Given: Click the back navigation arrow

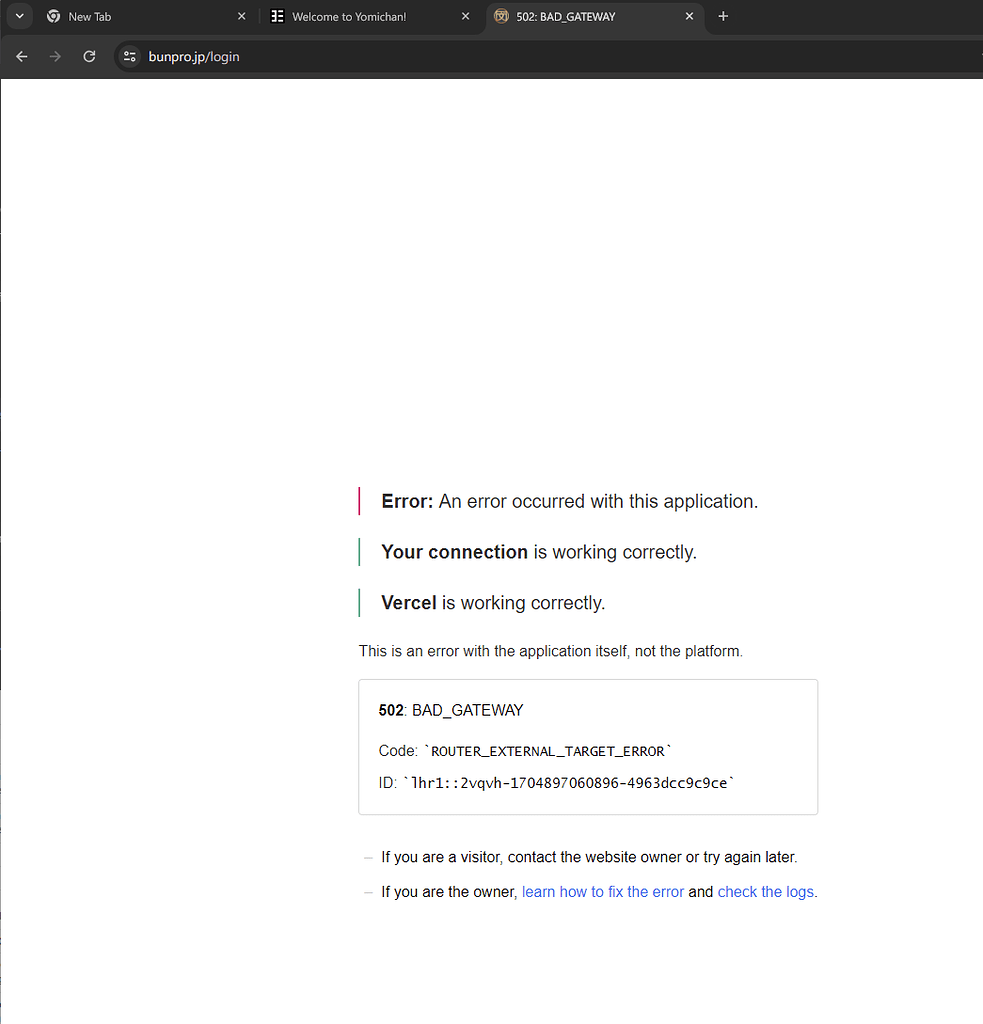Looking at the screenshot, I should click(x=21, y=57).
